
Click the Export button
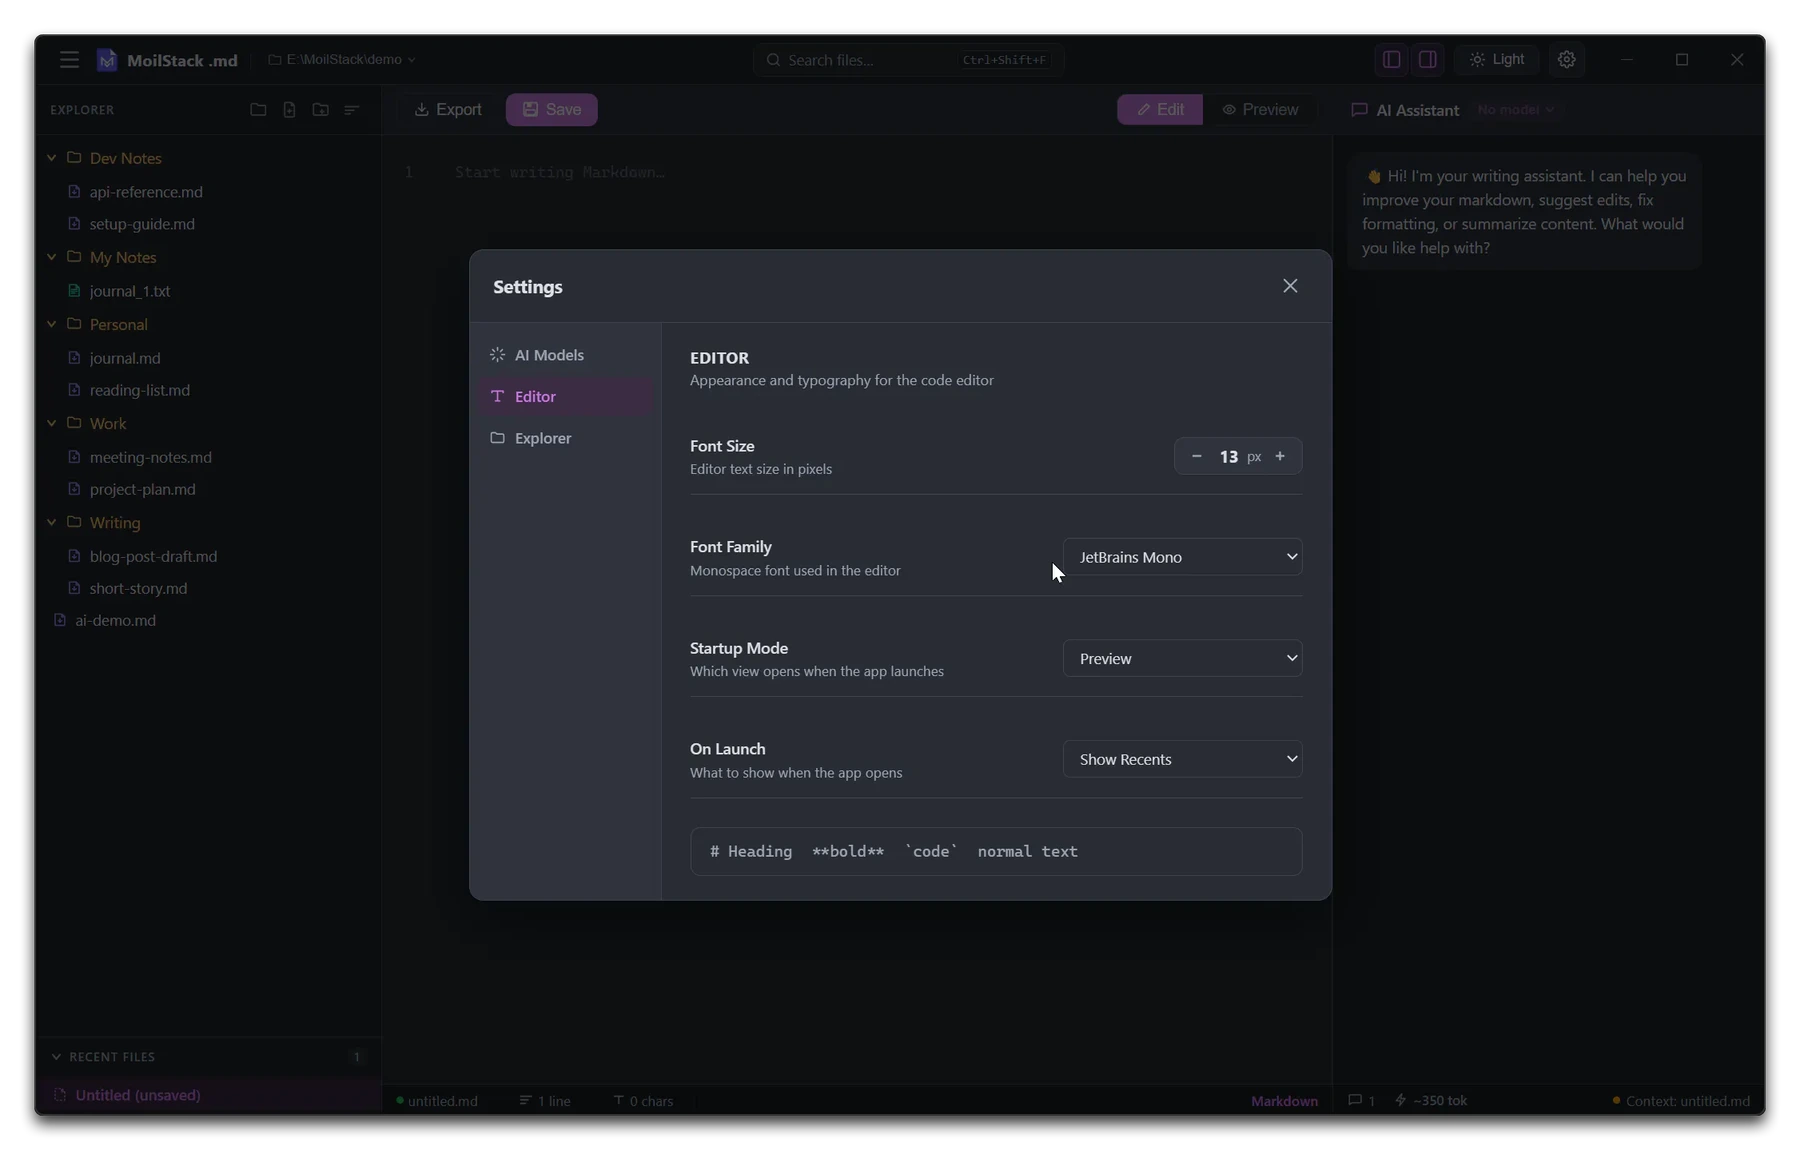coord(448,110)
